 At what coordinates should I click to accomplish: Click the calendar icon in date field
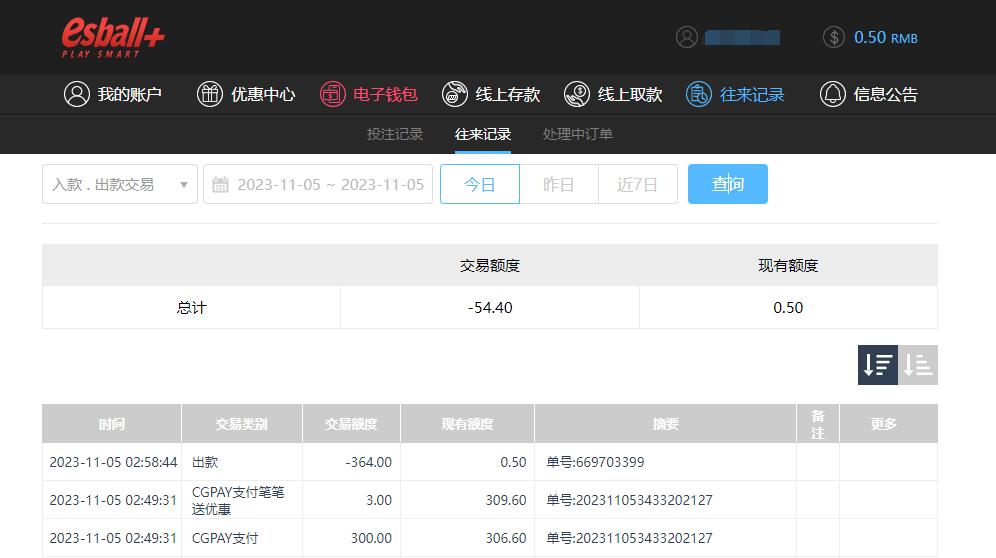(x=220, y=184)
